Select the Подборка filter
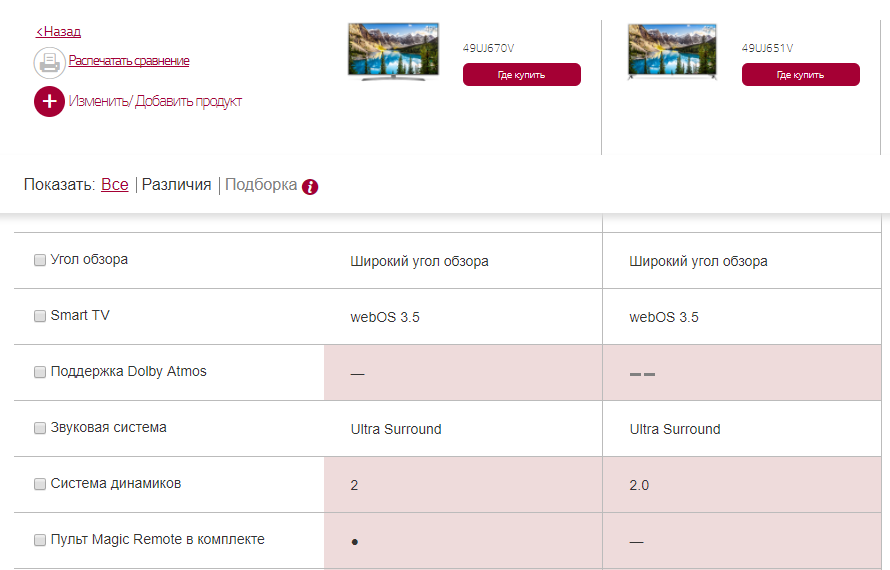This screenshot has width=890, height=570. 261,185
